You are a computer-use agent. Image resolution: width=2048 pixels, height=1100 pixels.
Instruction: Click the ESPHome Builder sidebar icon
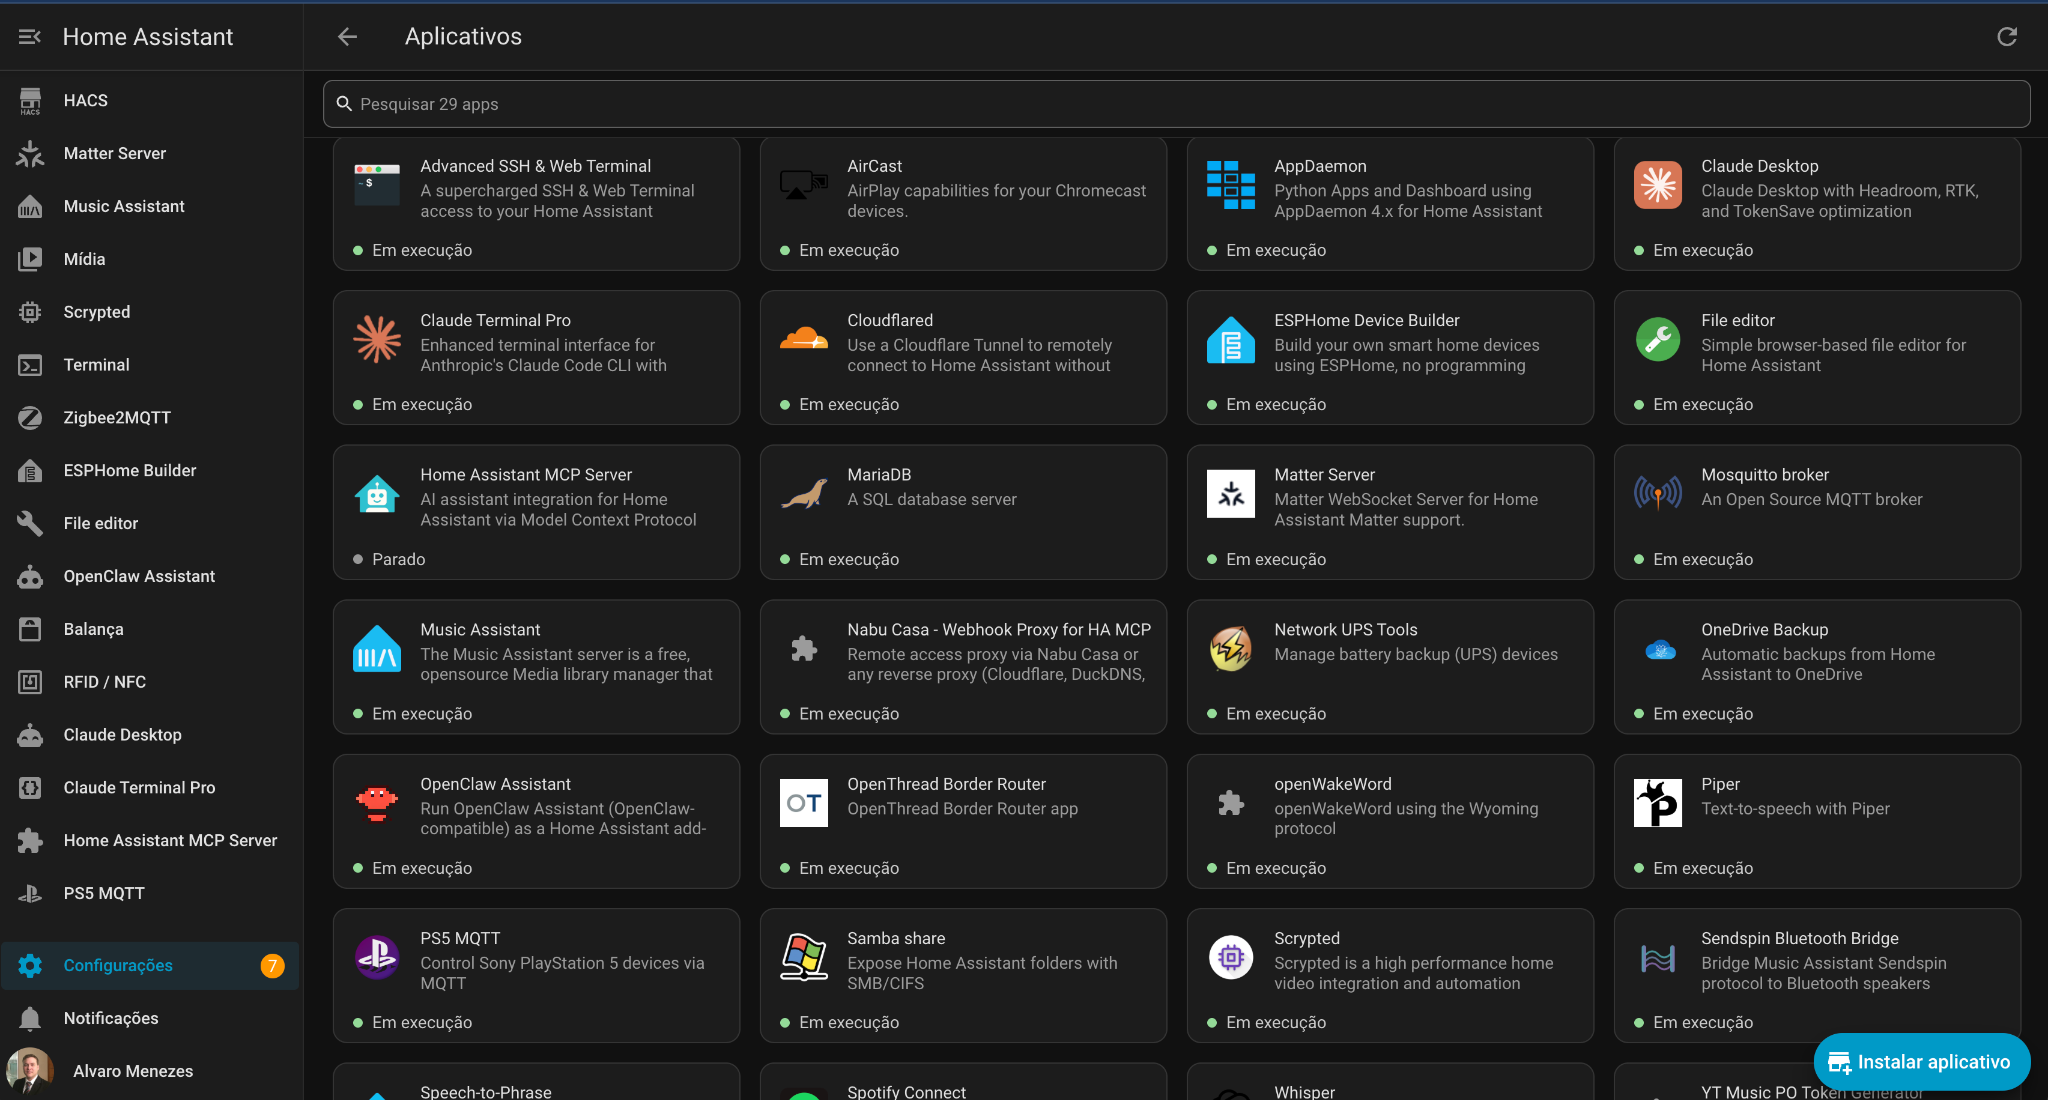pos(30,471)
